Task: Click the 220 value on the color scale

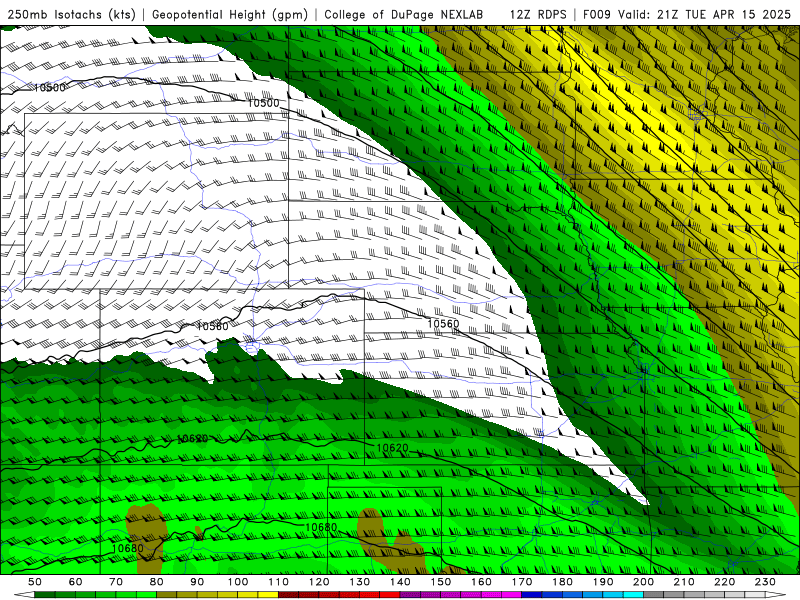Action: 724,582
